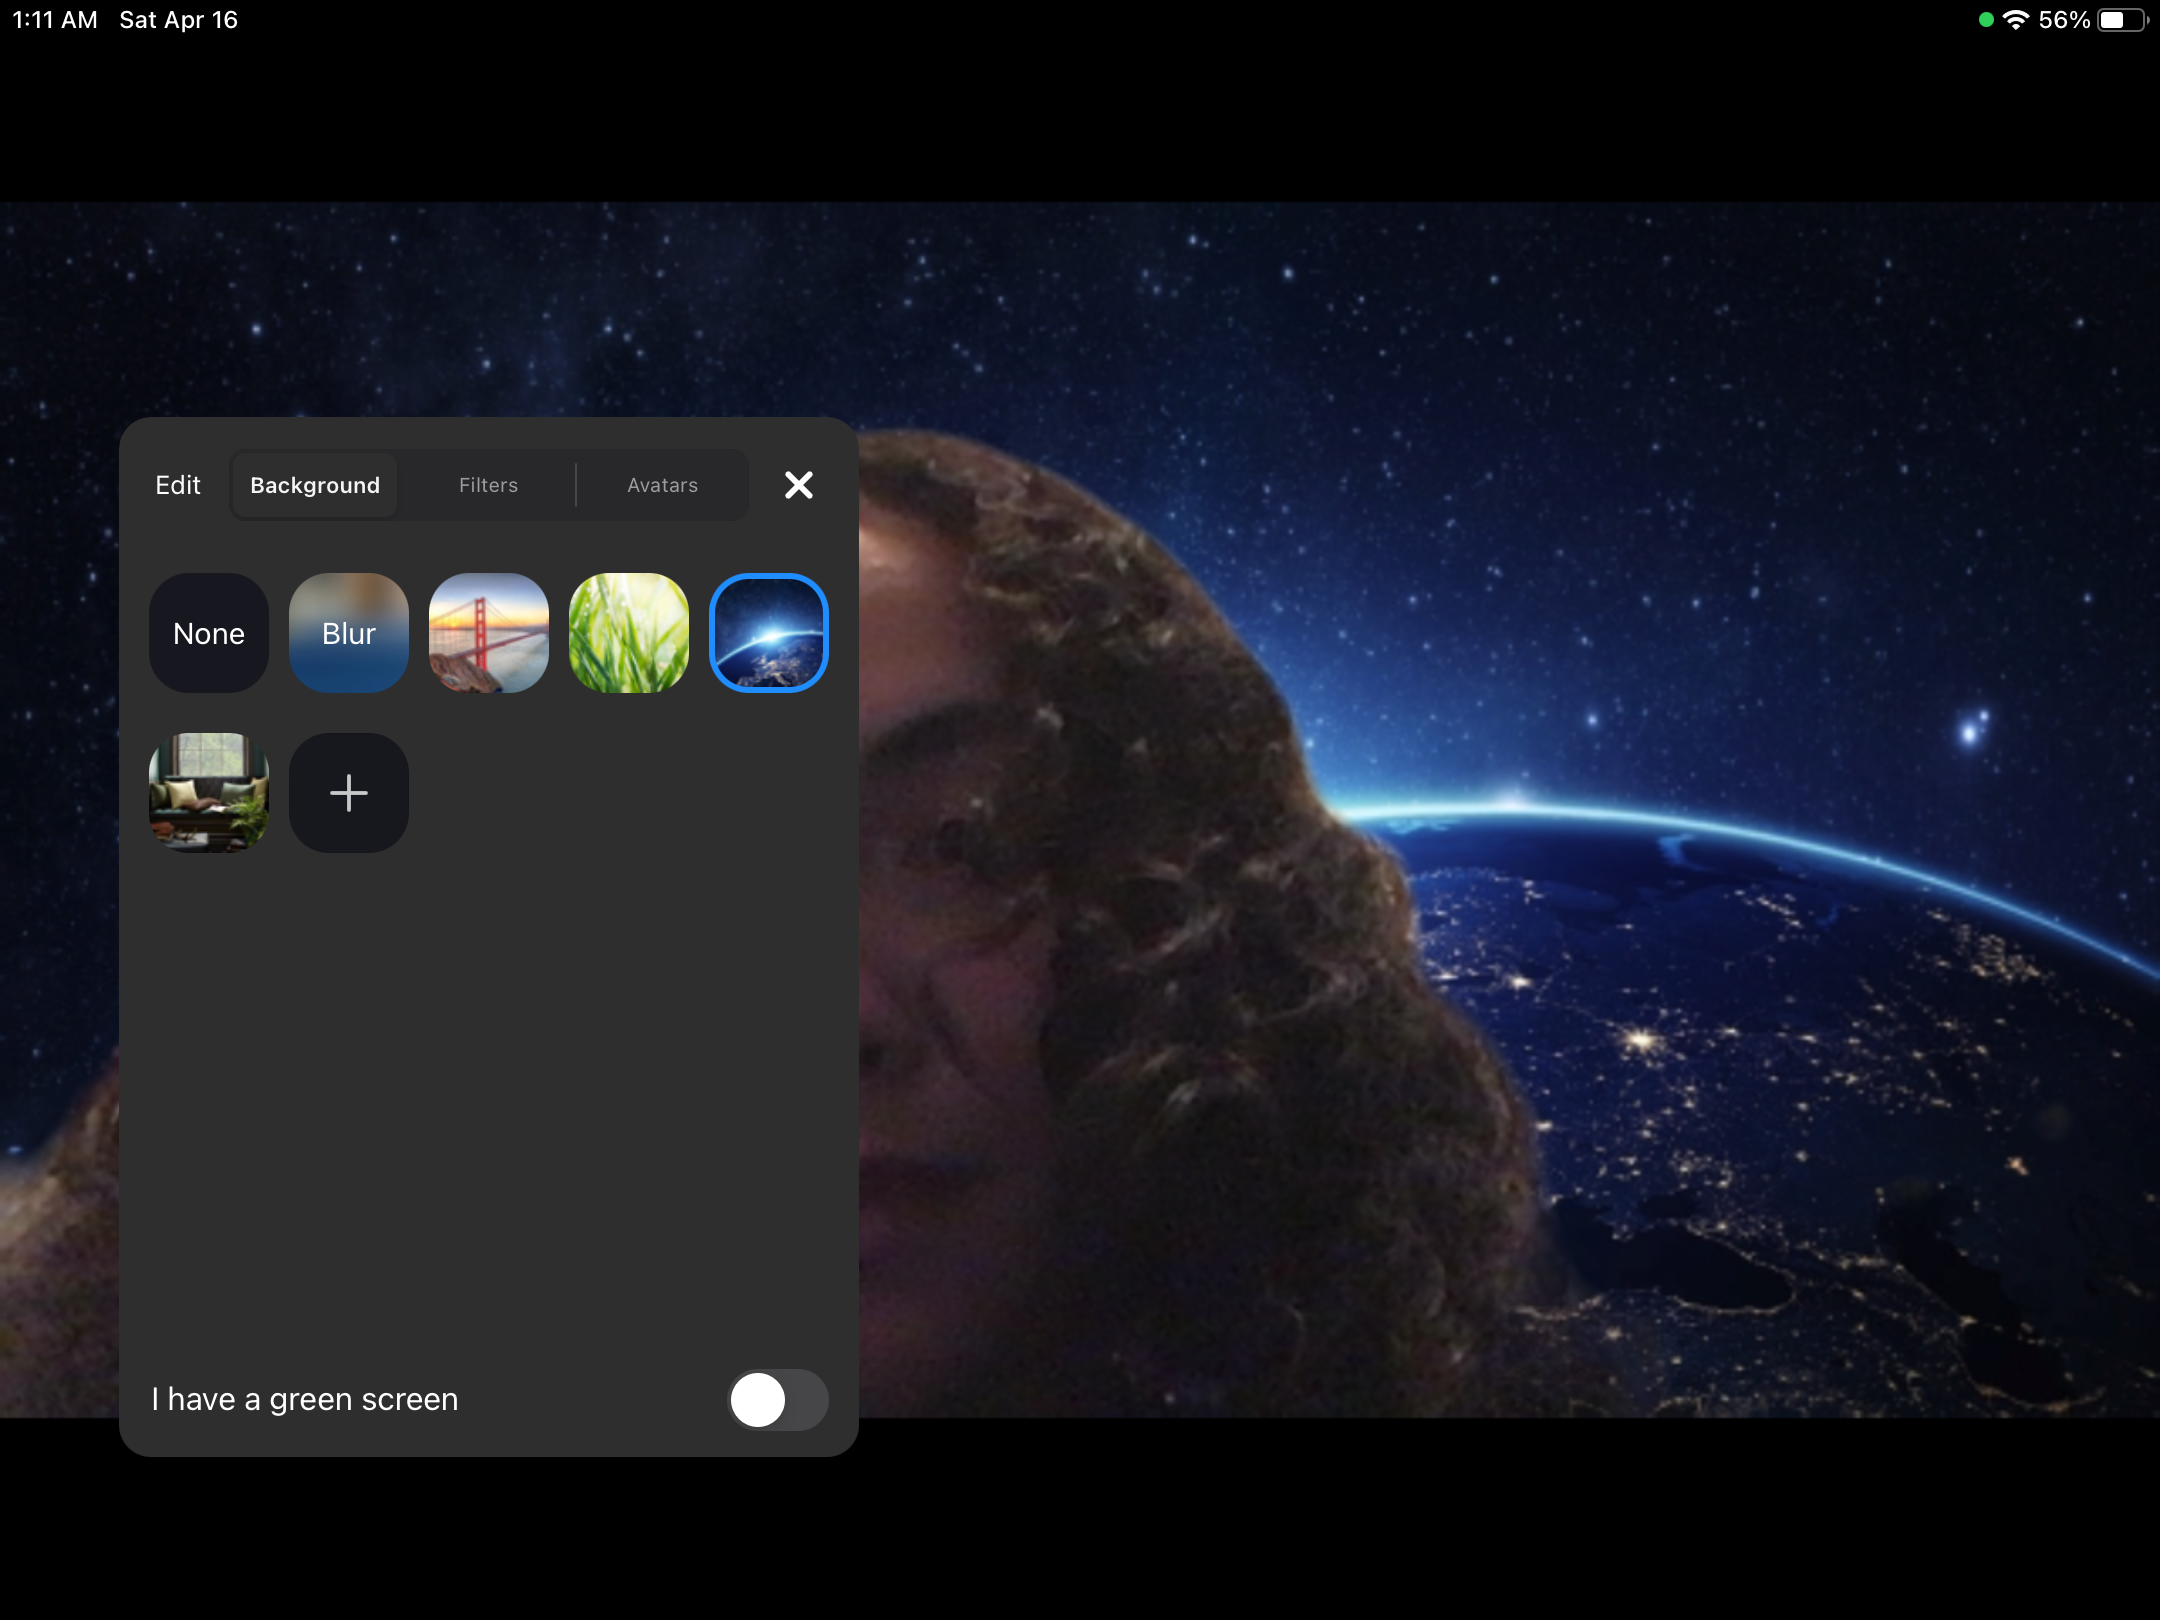Tap the Sat Apr 16 date
The width and height of the screenshot is (2160, 1620).
178,20
